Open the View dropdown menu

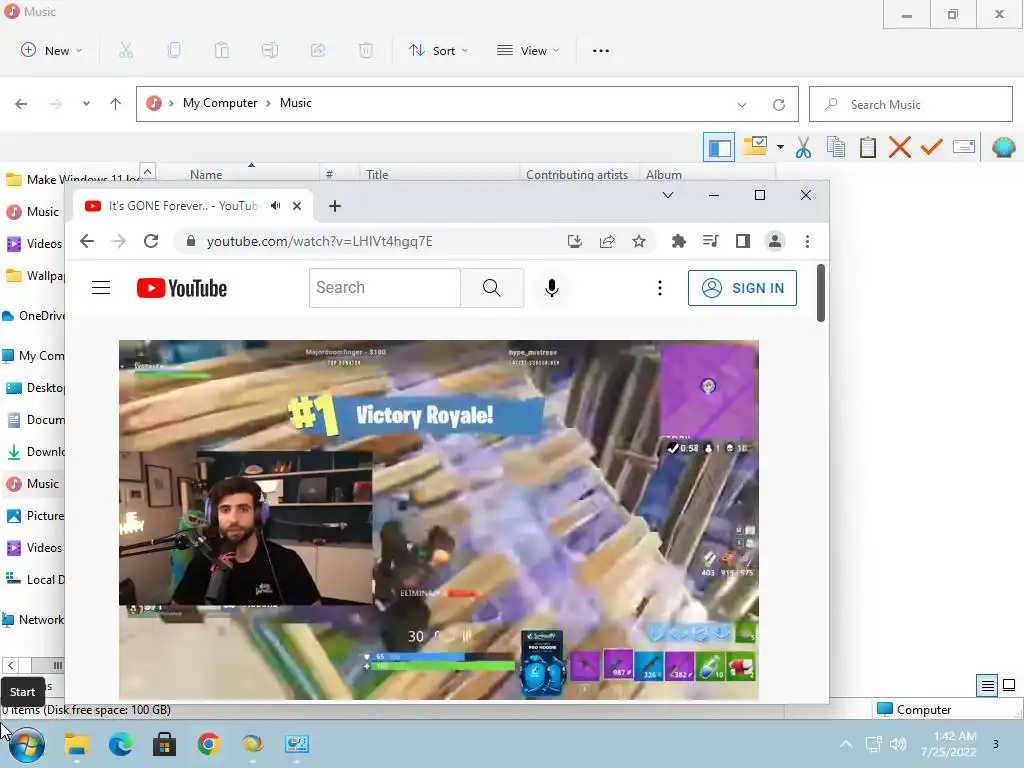pyautogui.click(x=528, y=50)
